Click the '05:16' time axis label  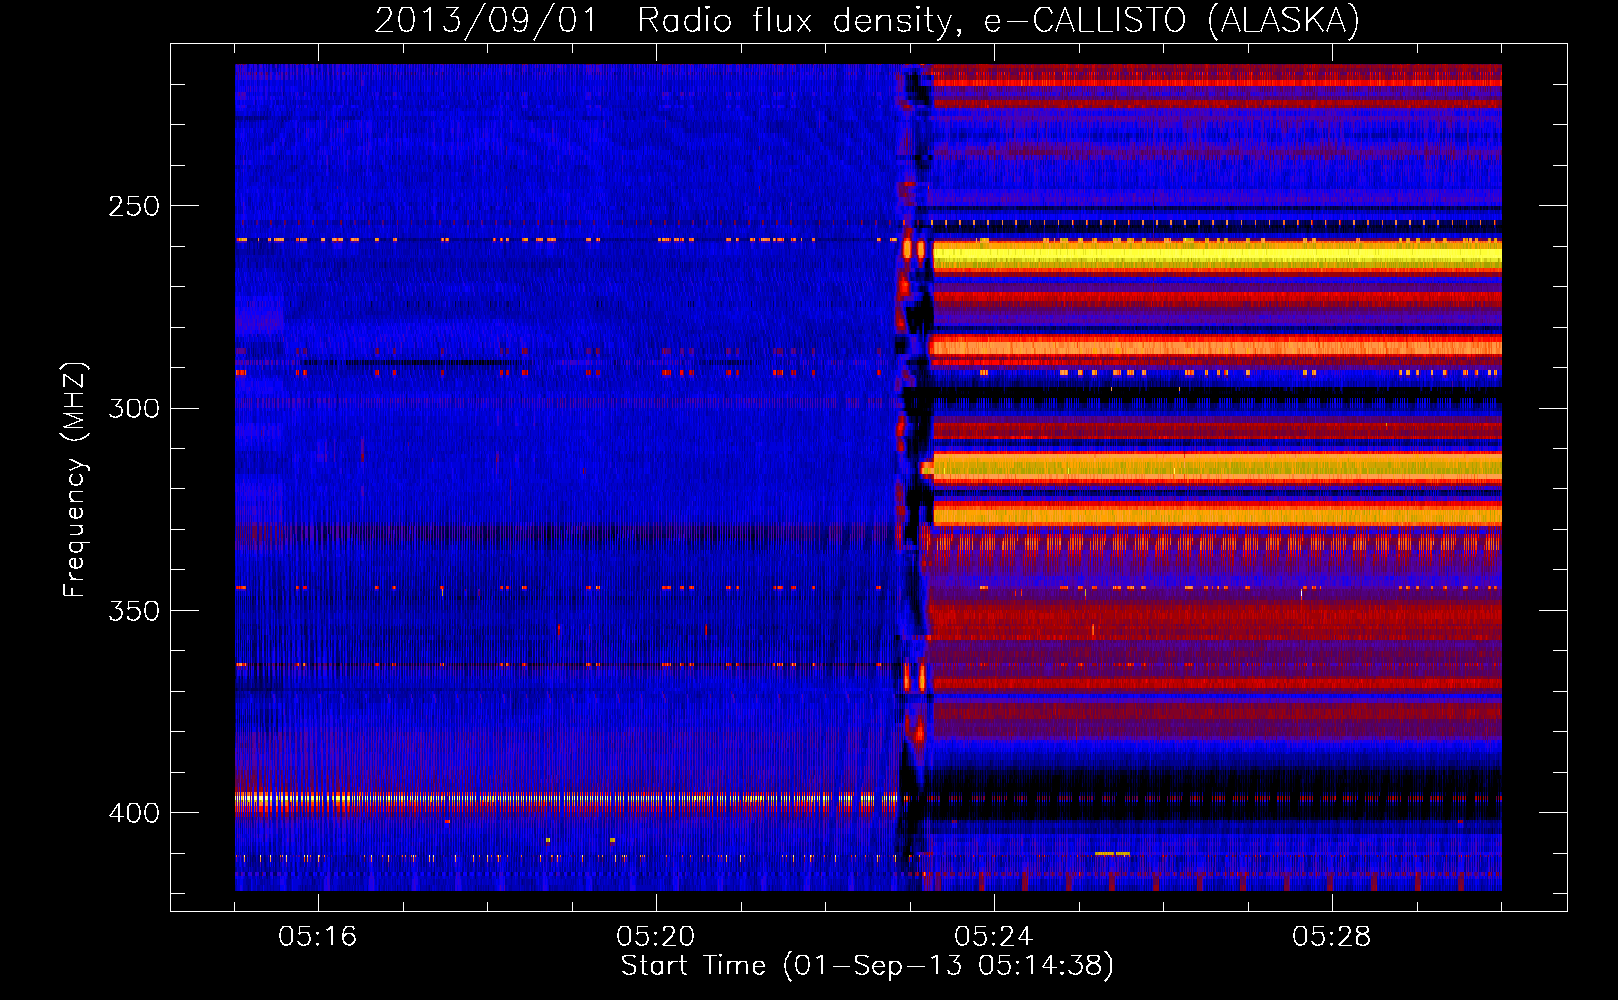317,936
